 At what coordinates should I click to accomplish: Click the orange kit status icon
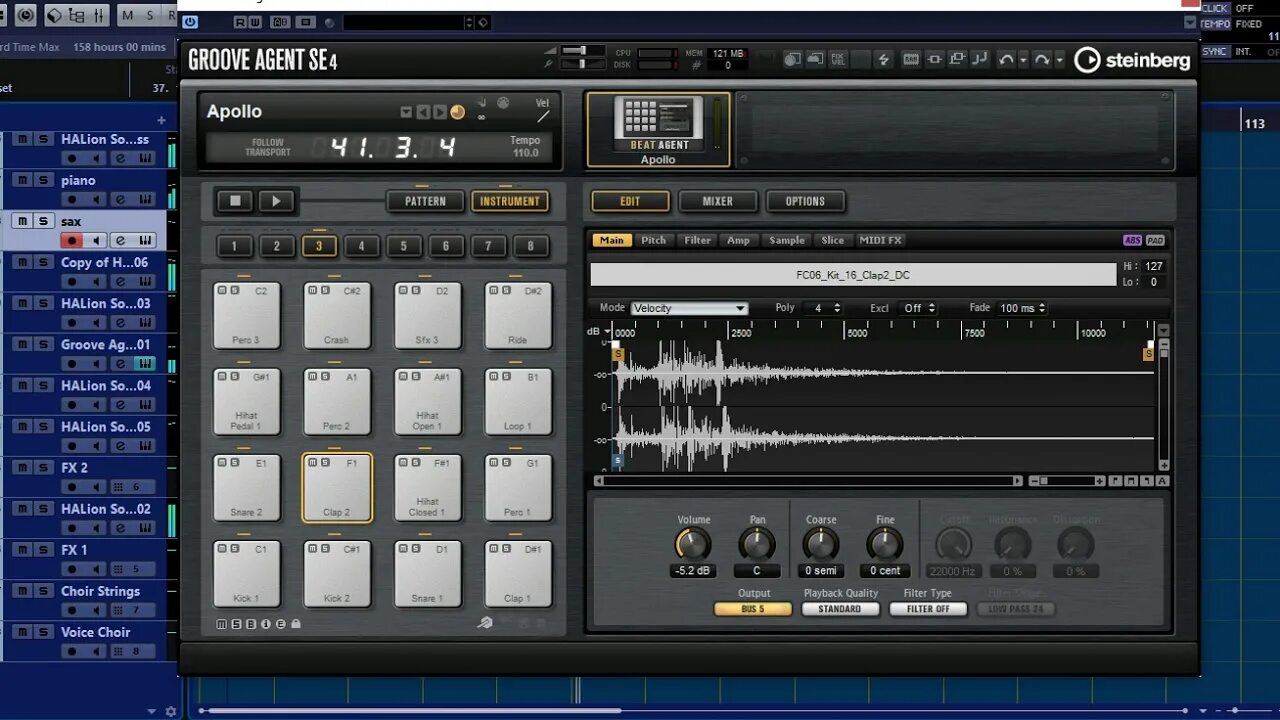pyautogui.click(x=457, y=112)
